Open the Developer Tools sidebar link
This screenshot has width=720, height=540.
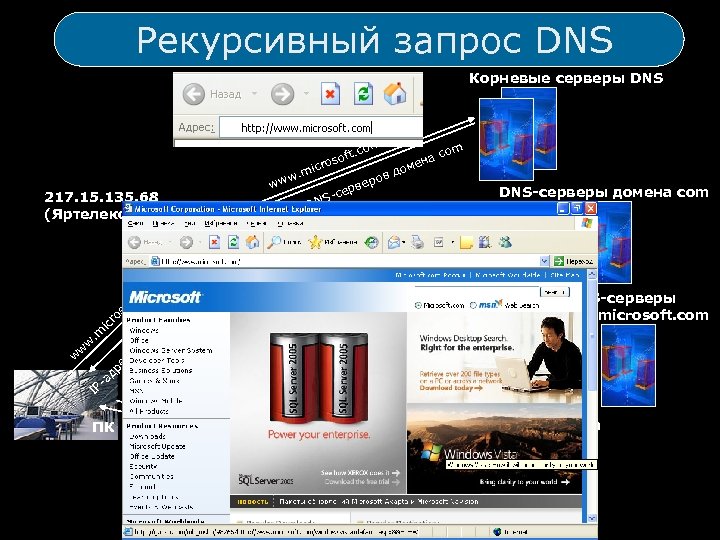(157, 360)
